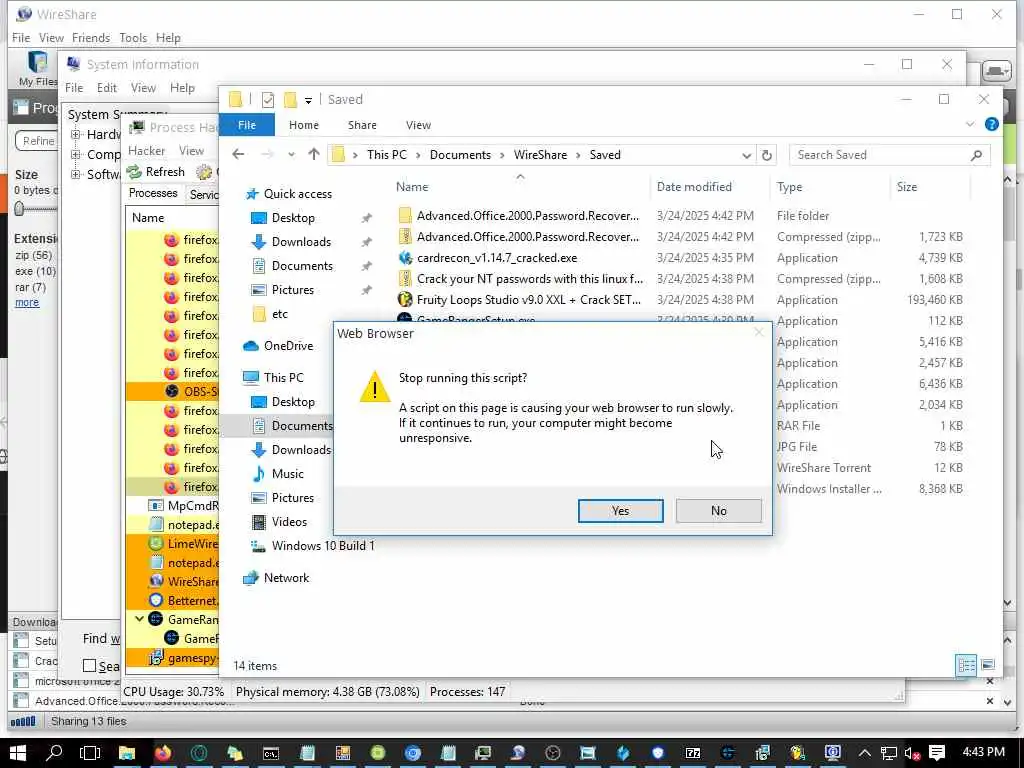Expand Software node in System Information tree
This screenshot has width=1024, height=768.
coord(76,174)
